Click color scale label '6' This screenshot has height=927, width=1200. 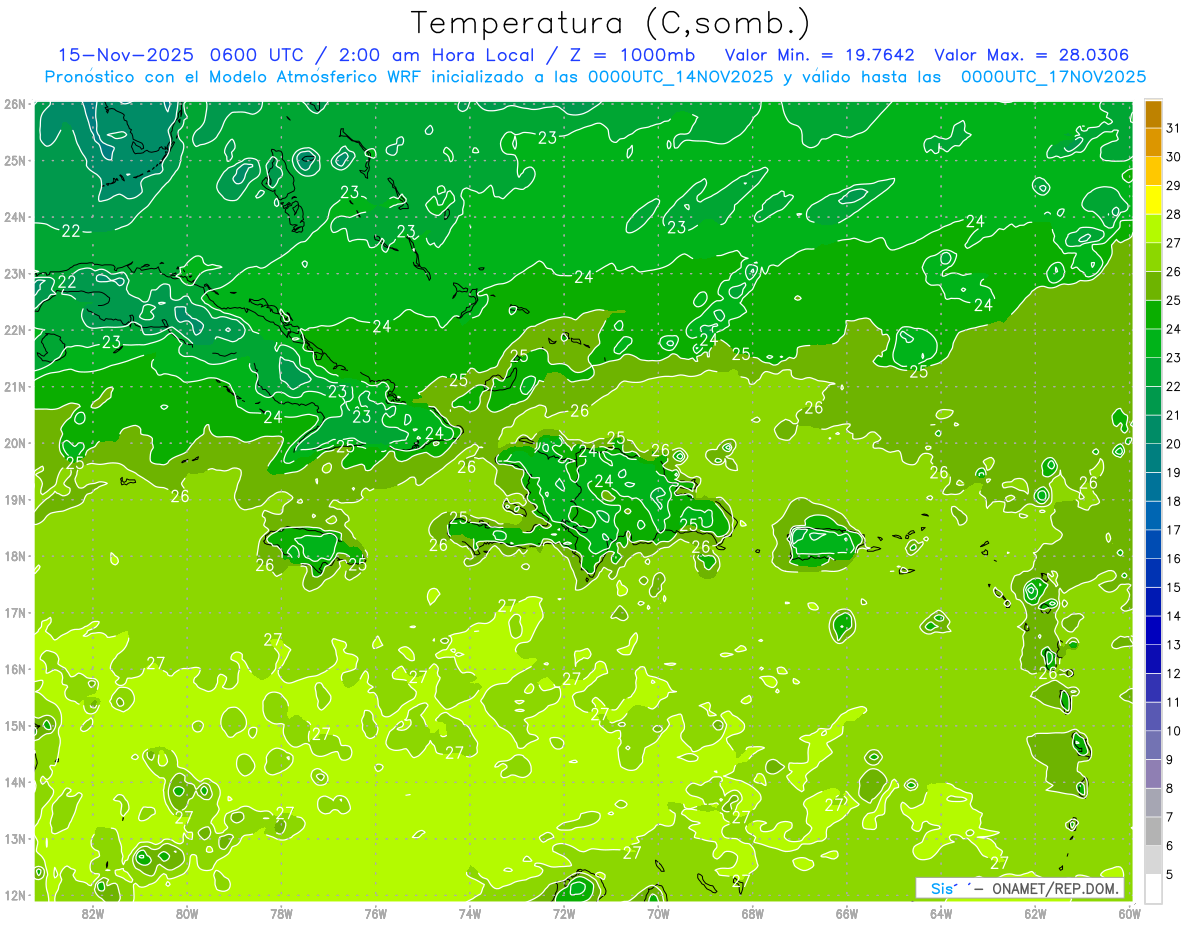[x=1170, y=845]
